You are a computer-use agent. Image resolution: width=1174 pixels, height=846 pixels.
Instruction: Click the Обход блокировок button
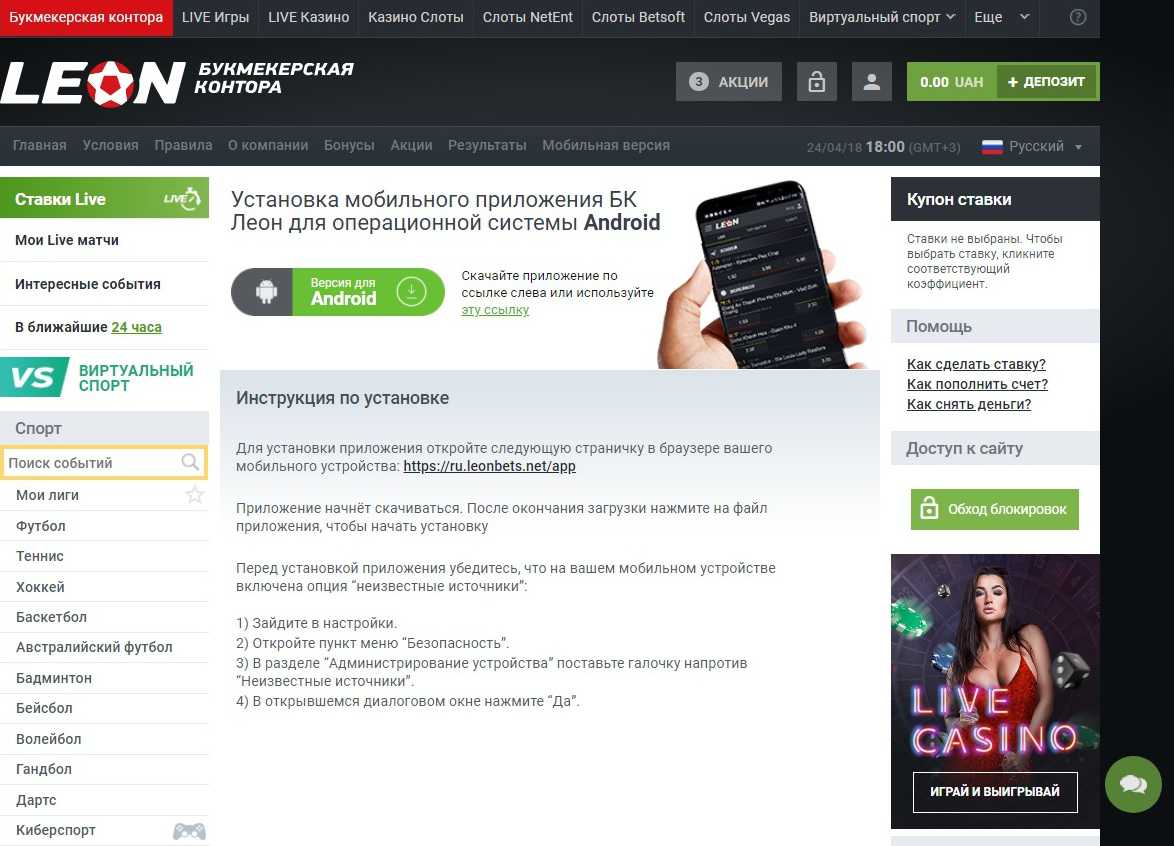pos(994,509)
